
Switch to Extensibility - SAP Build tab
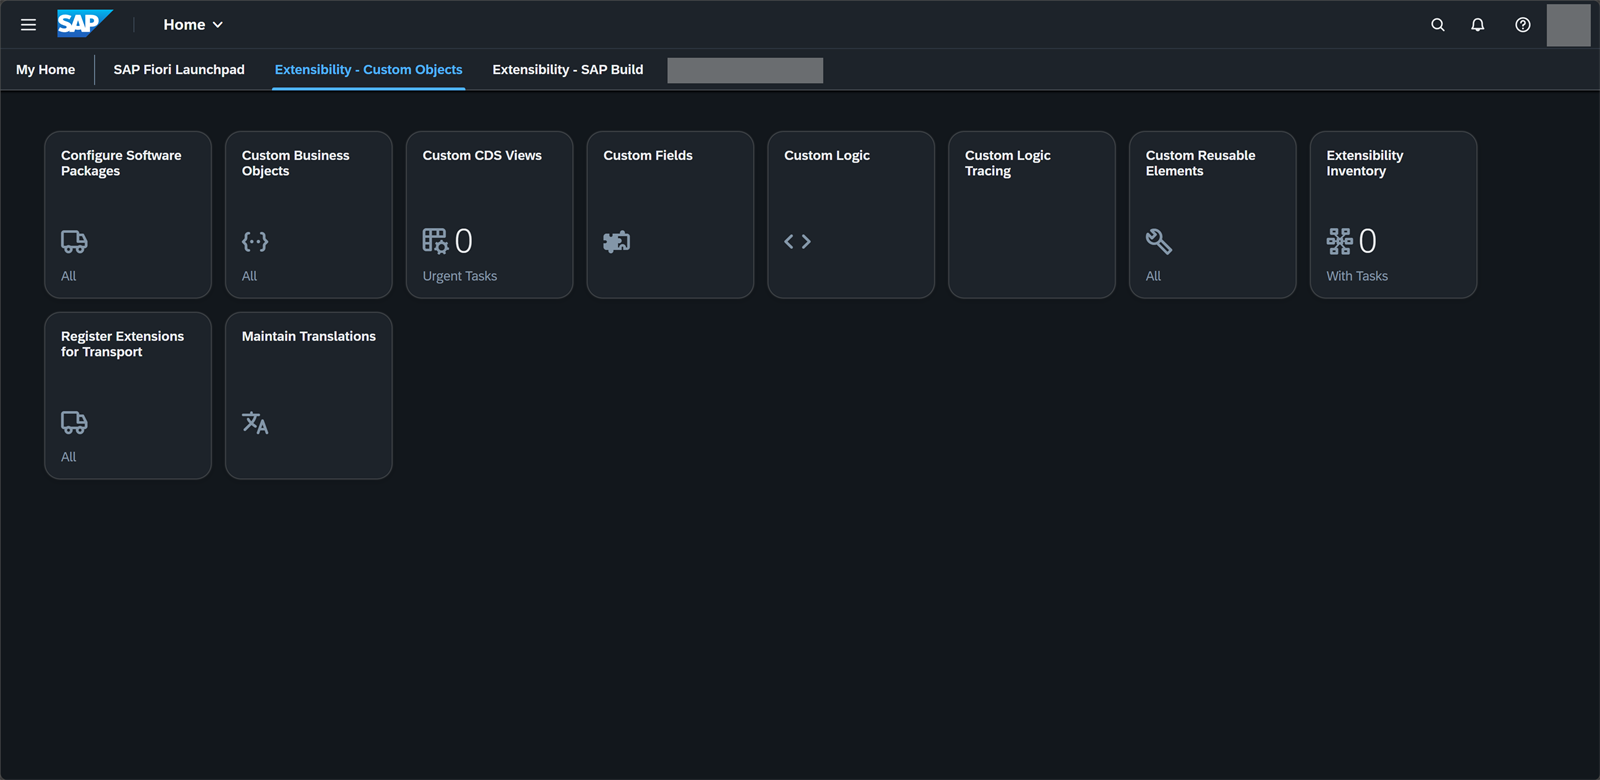(x=568, y=70)
